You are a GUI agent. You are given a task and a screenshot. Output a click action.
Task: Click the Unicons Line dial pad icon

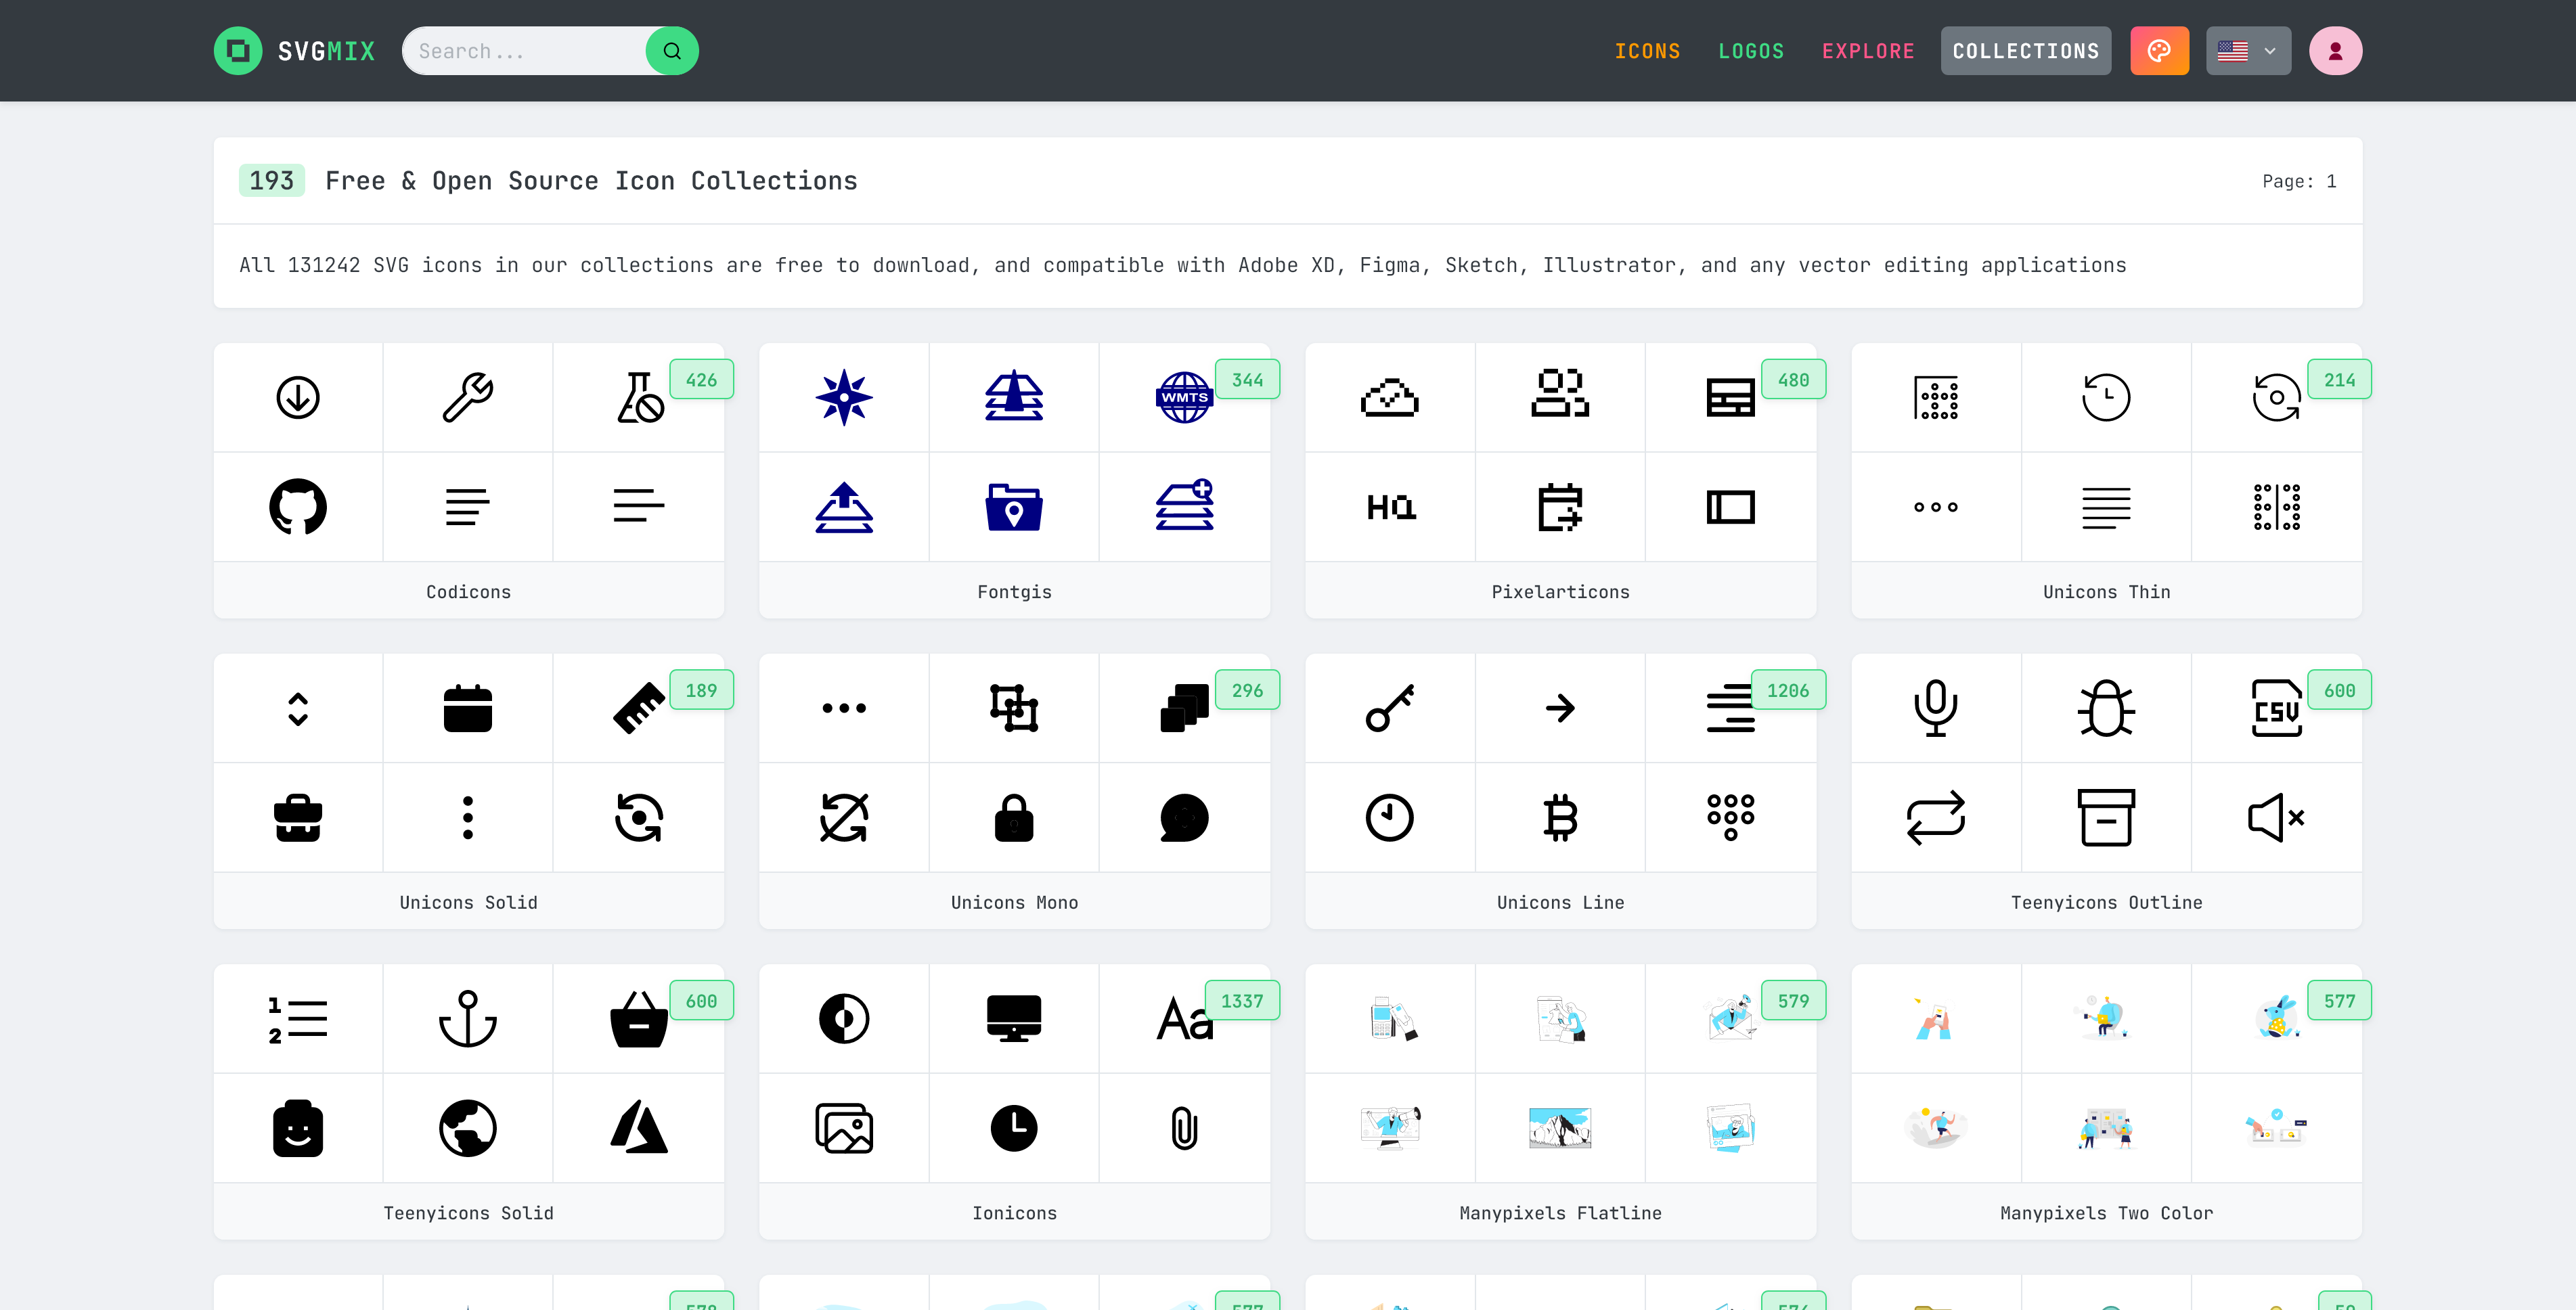1731,818
